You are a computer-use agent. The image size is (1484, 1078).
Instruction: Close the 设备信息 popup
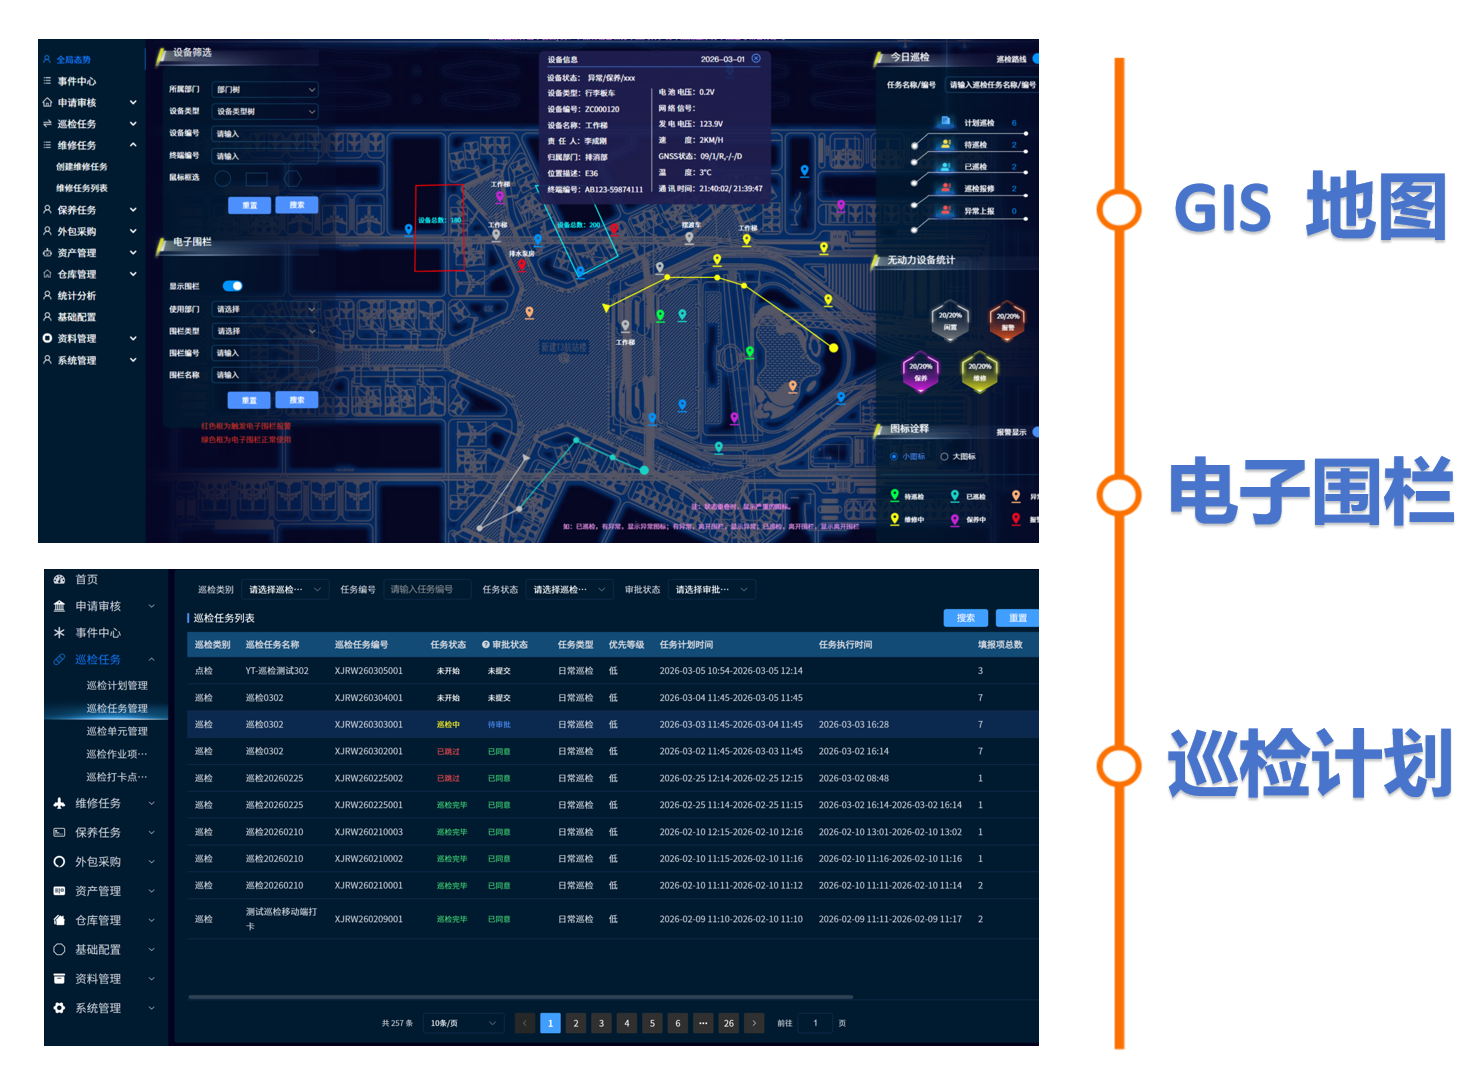point(756,59)
